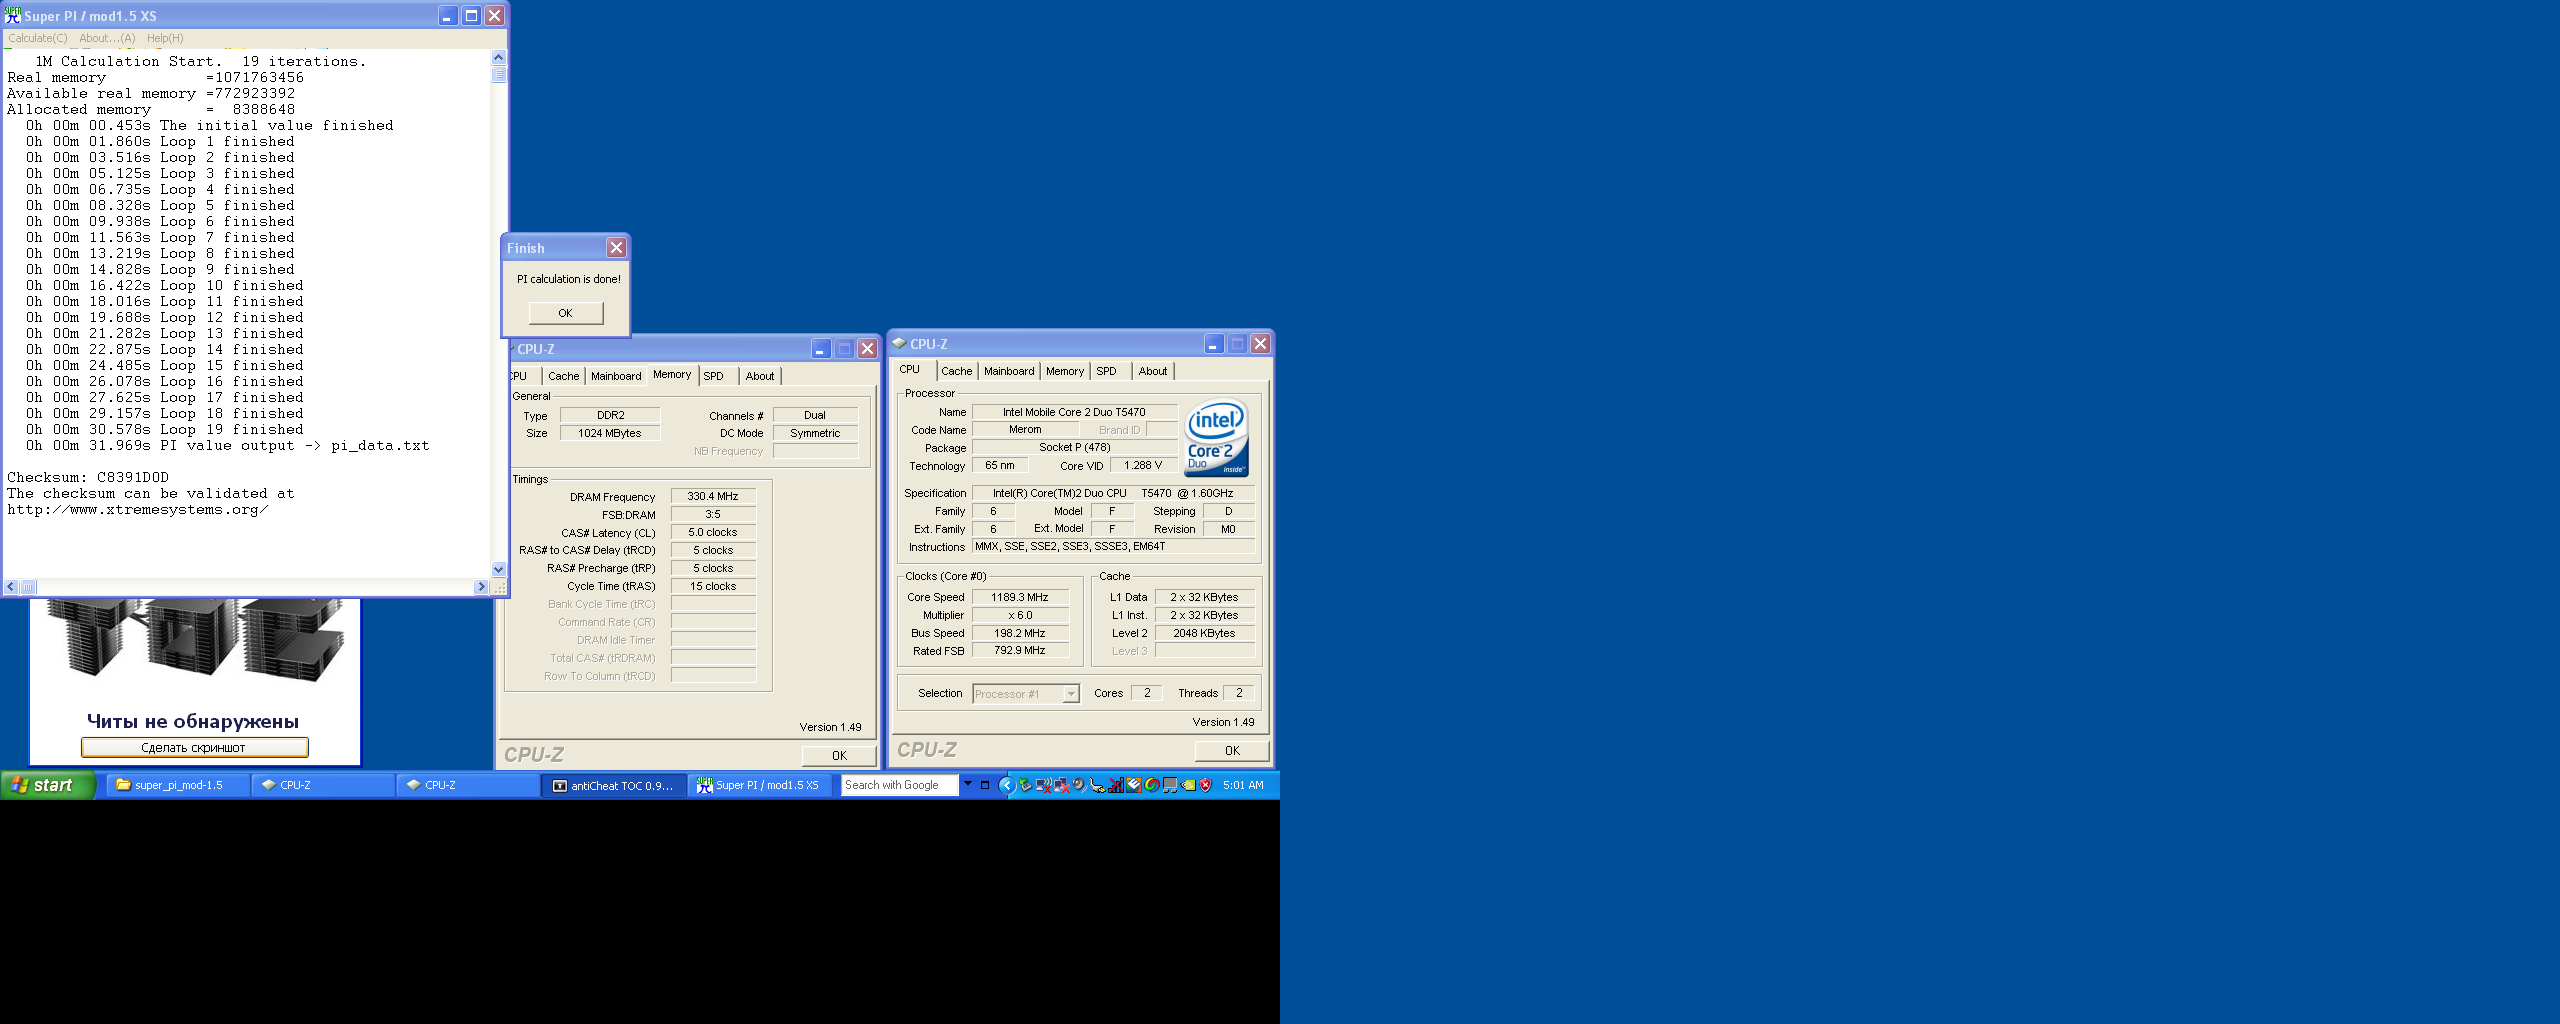Click the DRAM Frequency value 330.4 MHz

tap(713, 496)
